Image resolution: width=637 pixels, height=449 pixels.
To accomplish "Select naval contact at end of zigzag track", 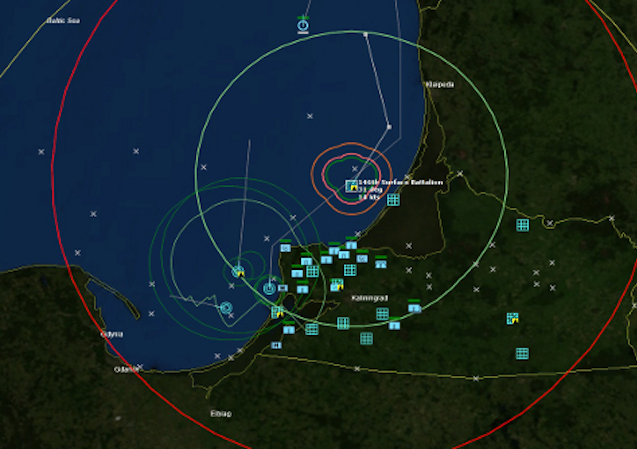I will 226,308.
